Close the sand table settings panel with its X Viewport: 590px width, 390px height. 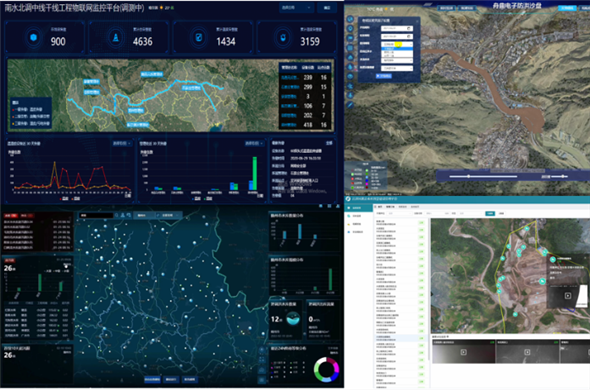(417, 20)
